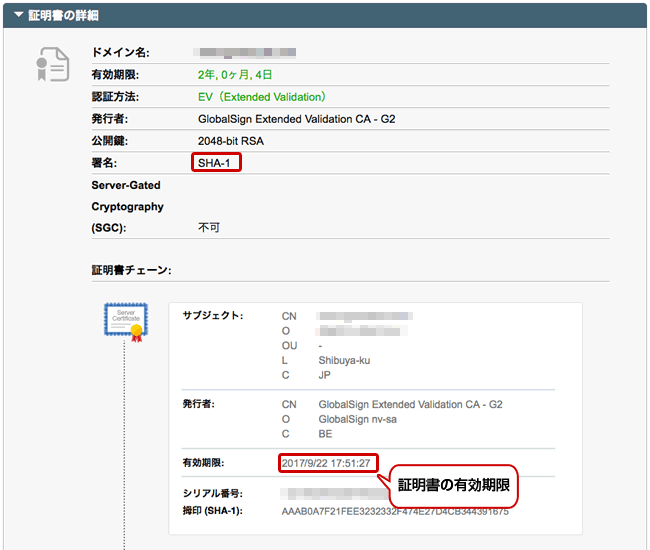Click the green 2年, 0ヶ月, 4日 validity value
Screen dimensions: 650x550
coord(235,75)
